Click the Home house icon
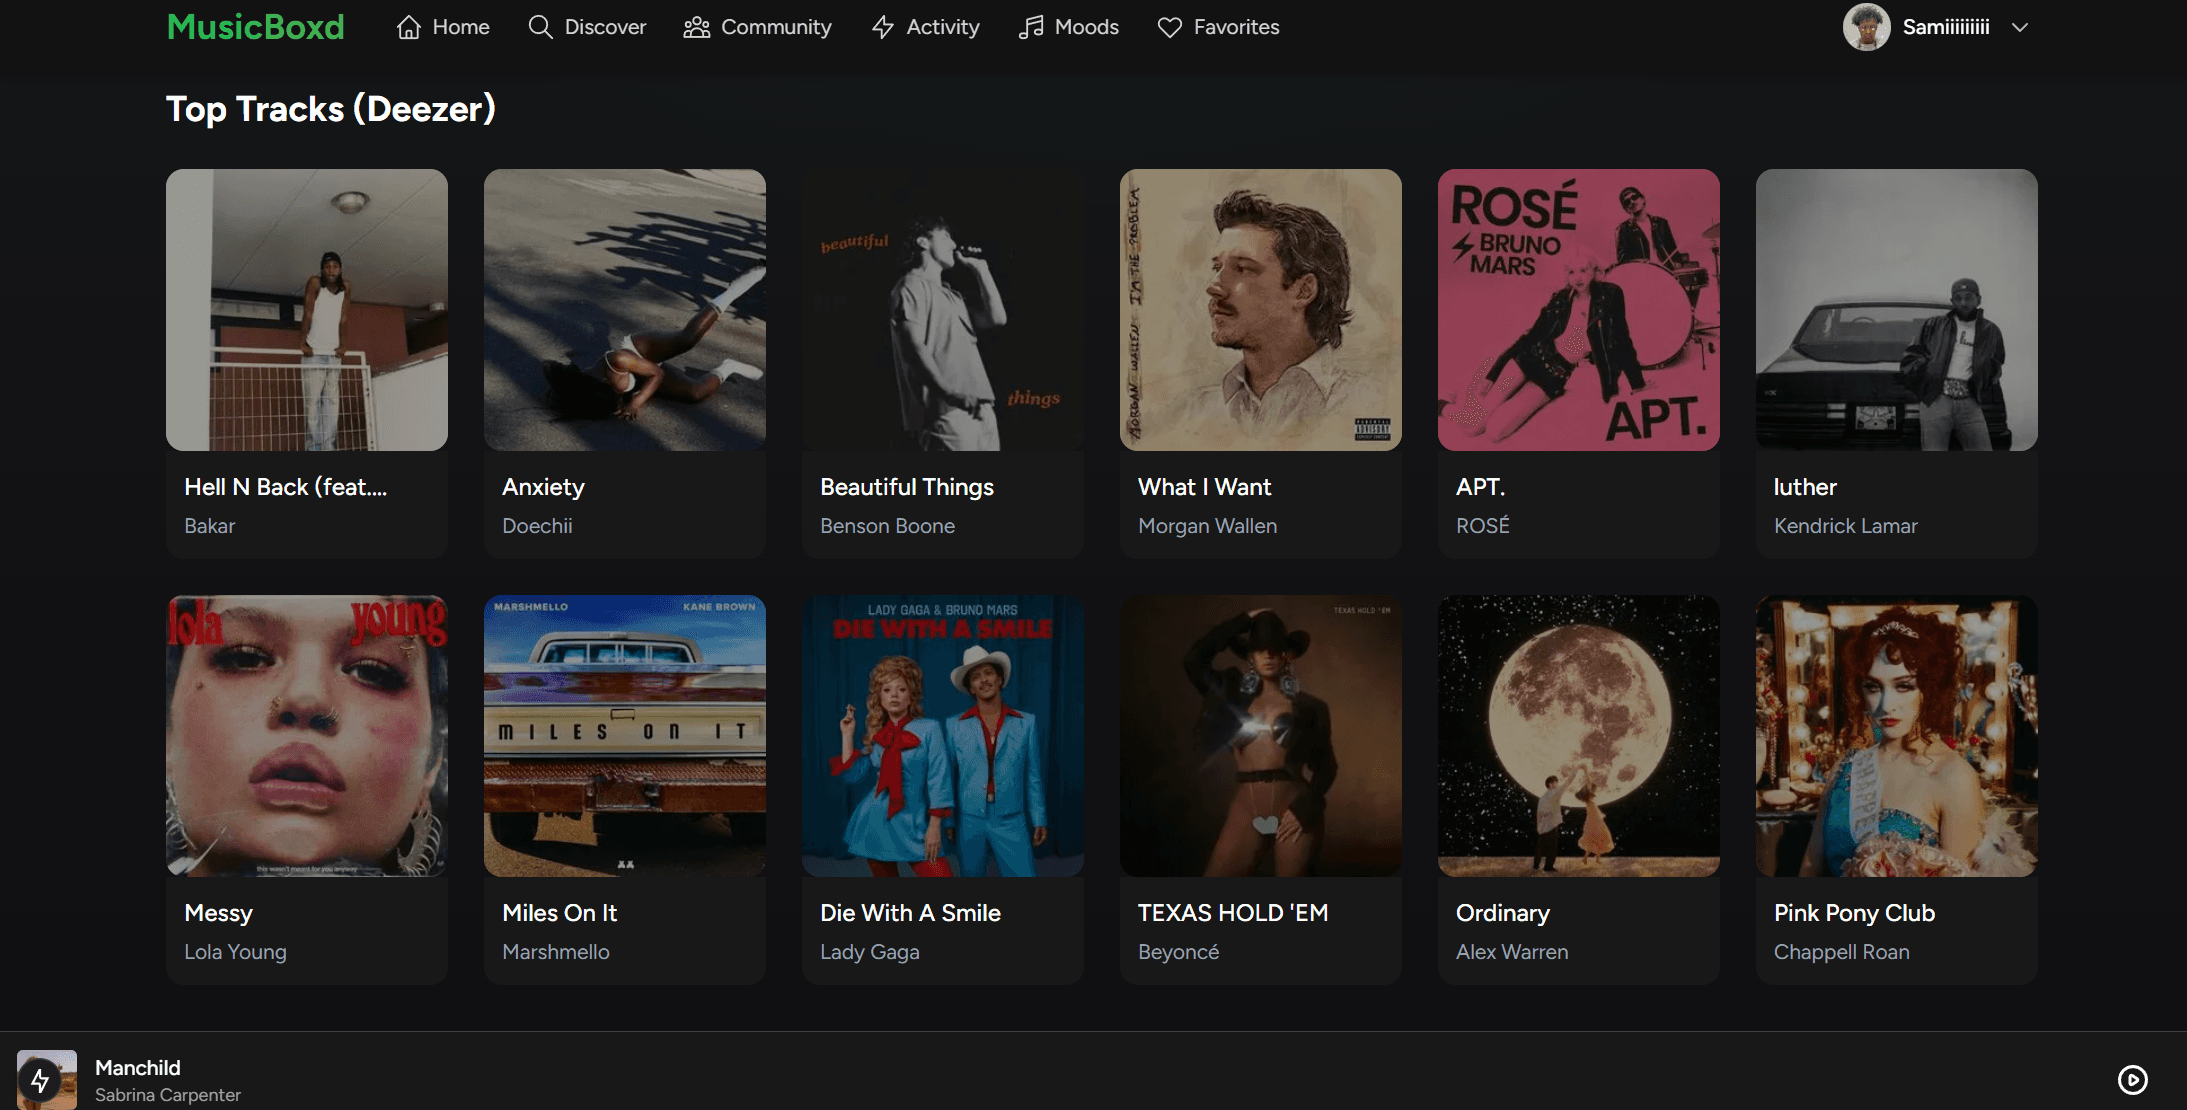This screenshot has height=1110, width=2187. 408,27
